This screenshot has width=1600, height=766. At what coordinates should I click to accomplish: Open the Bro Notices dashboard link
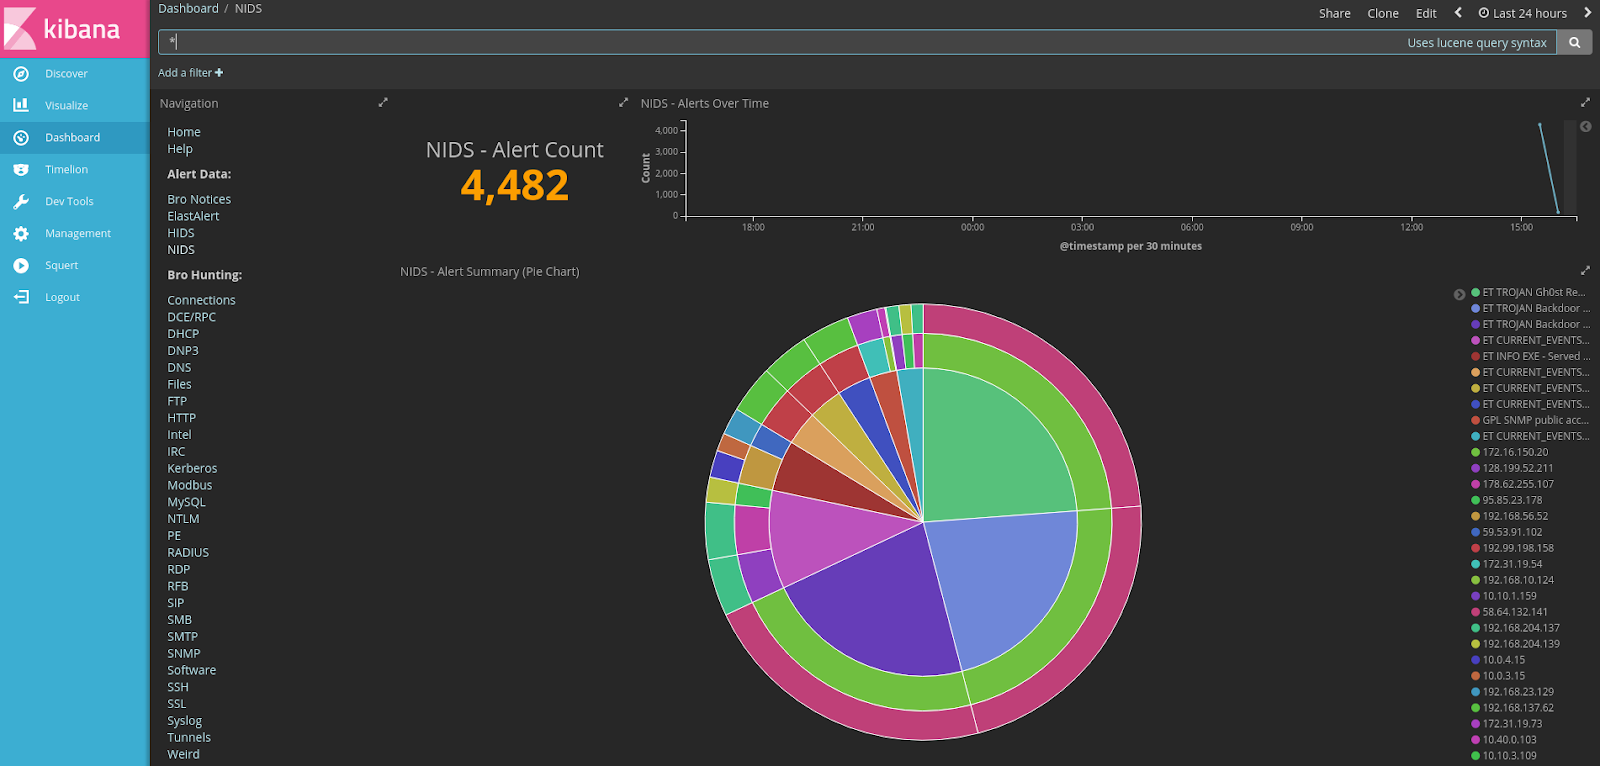coord(199,199)
